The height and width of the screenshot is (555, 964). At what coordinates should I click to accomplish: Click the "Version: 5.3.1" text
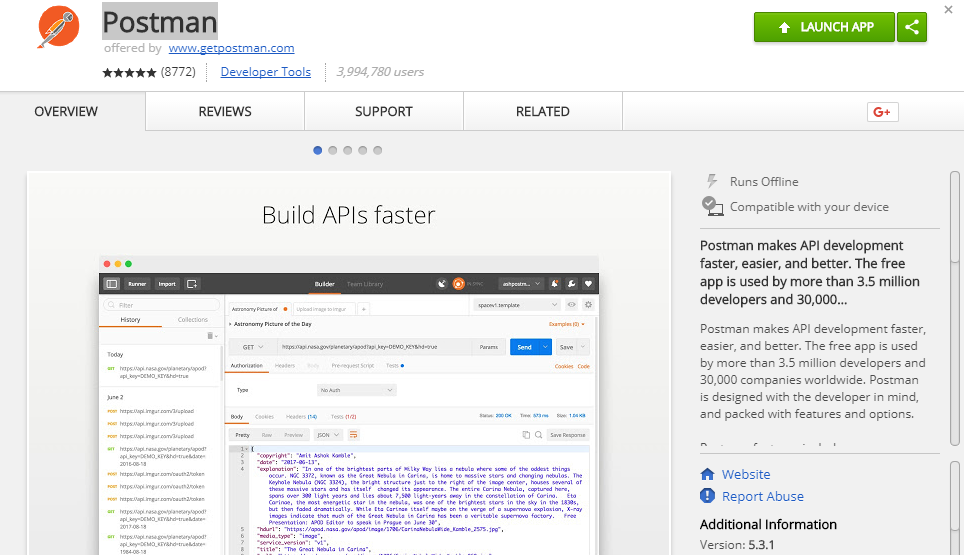click(737, 545)
